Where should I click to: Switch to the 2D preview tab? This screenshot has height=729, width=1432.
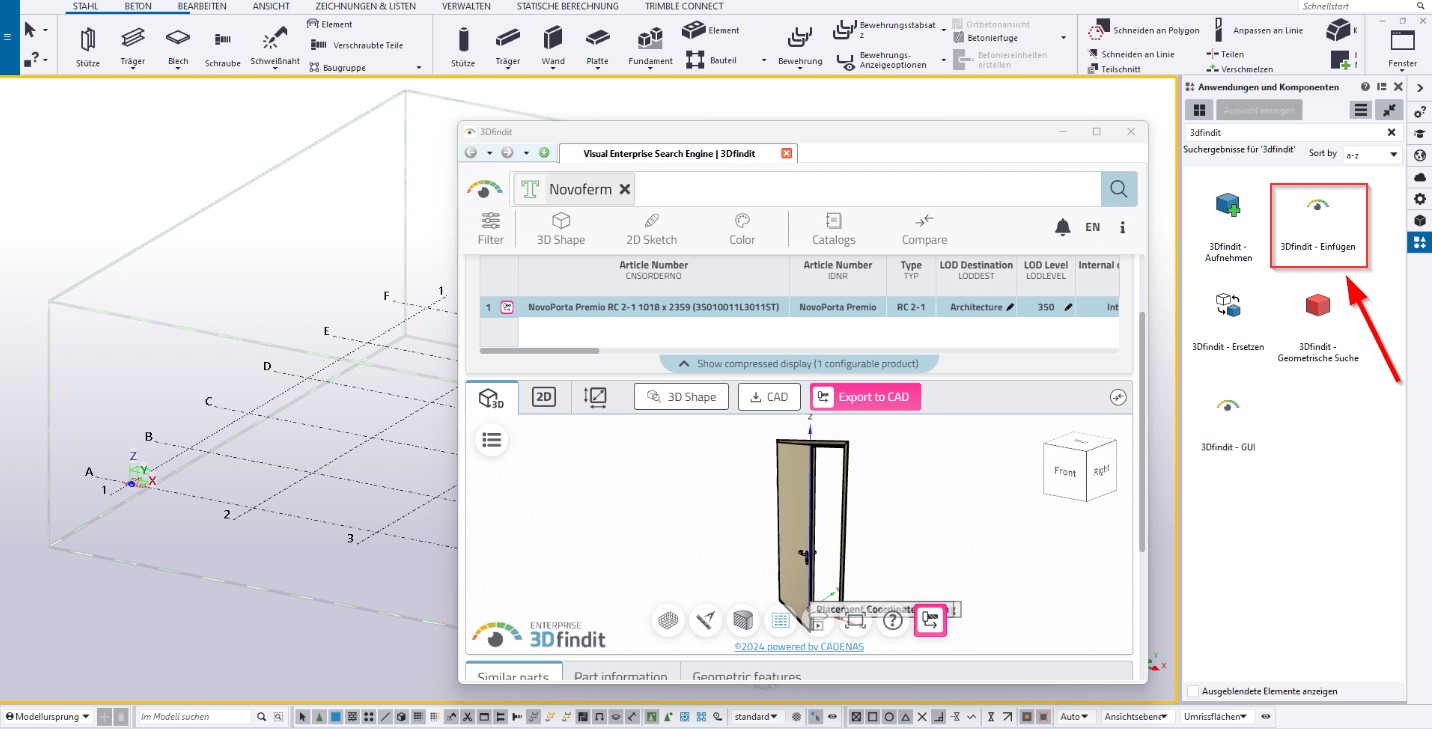click(543, 397)
